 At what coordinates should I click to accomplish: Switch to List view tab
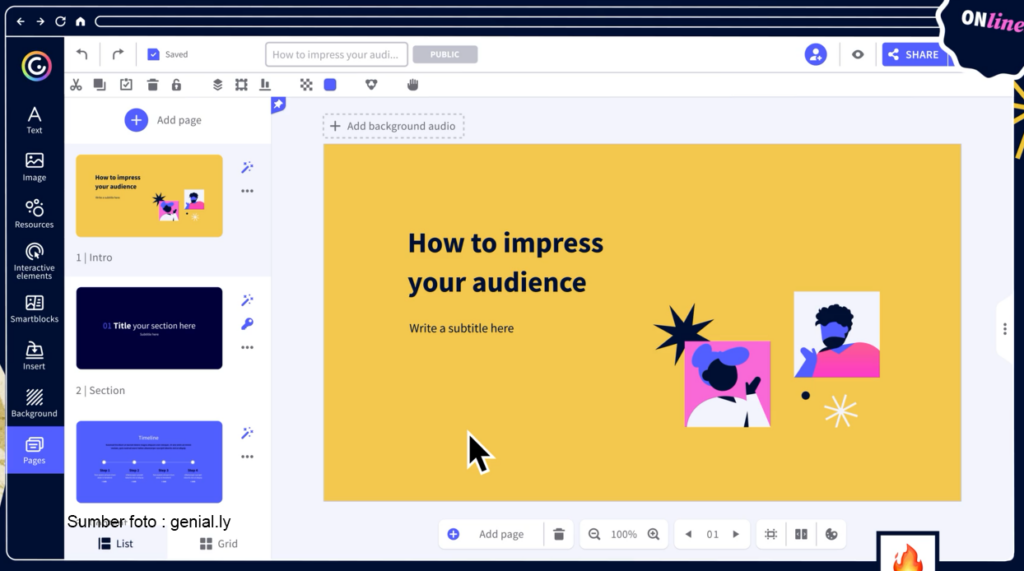point(116,544)
